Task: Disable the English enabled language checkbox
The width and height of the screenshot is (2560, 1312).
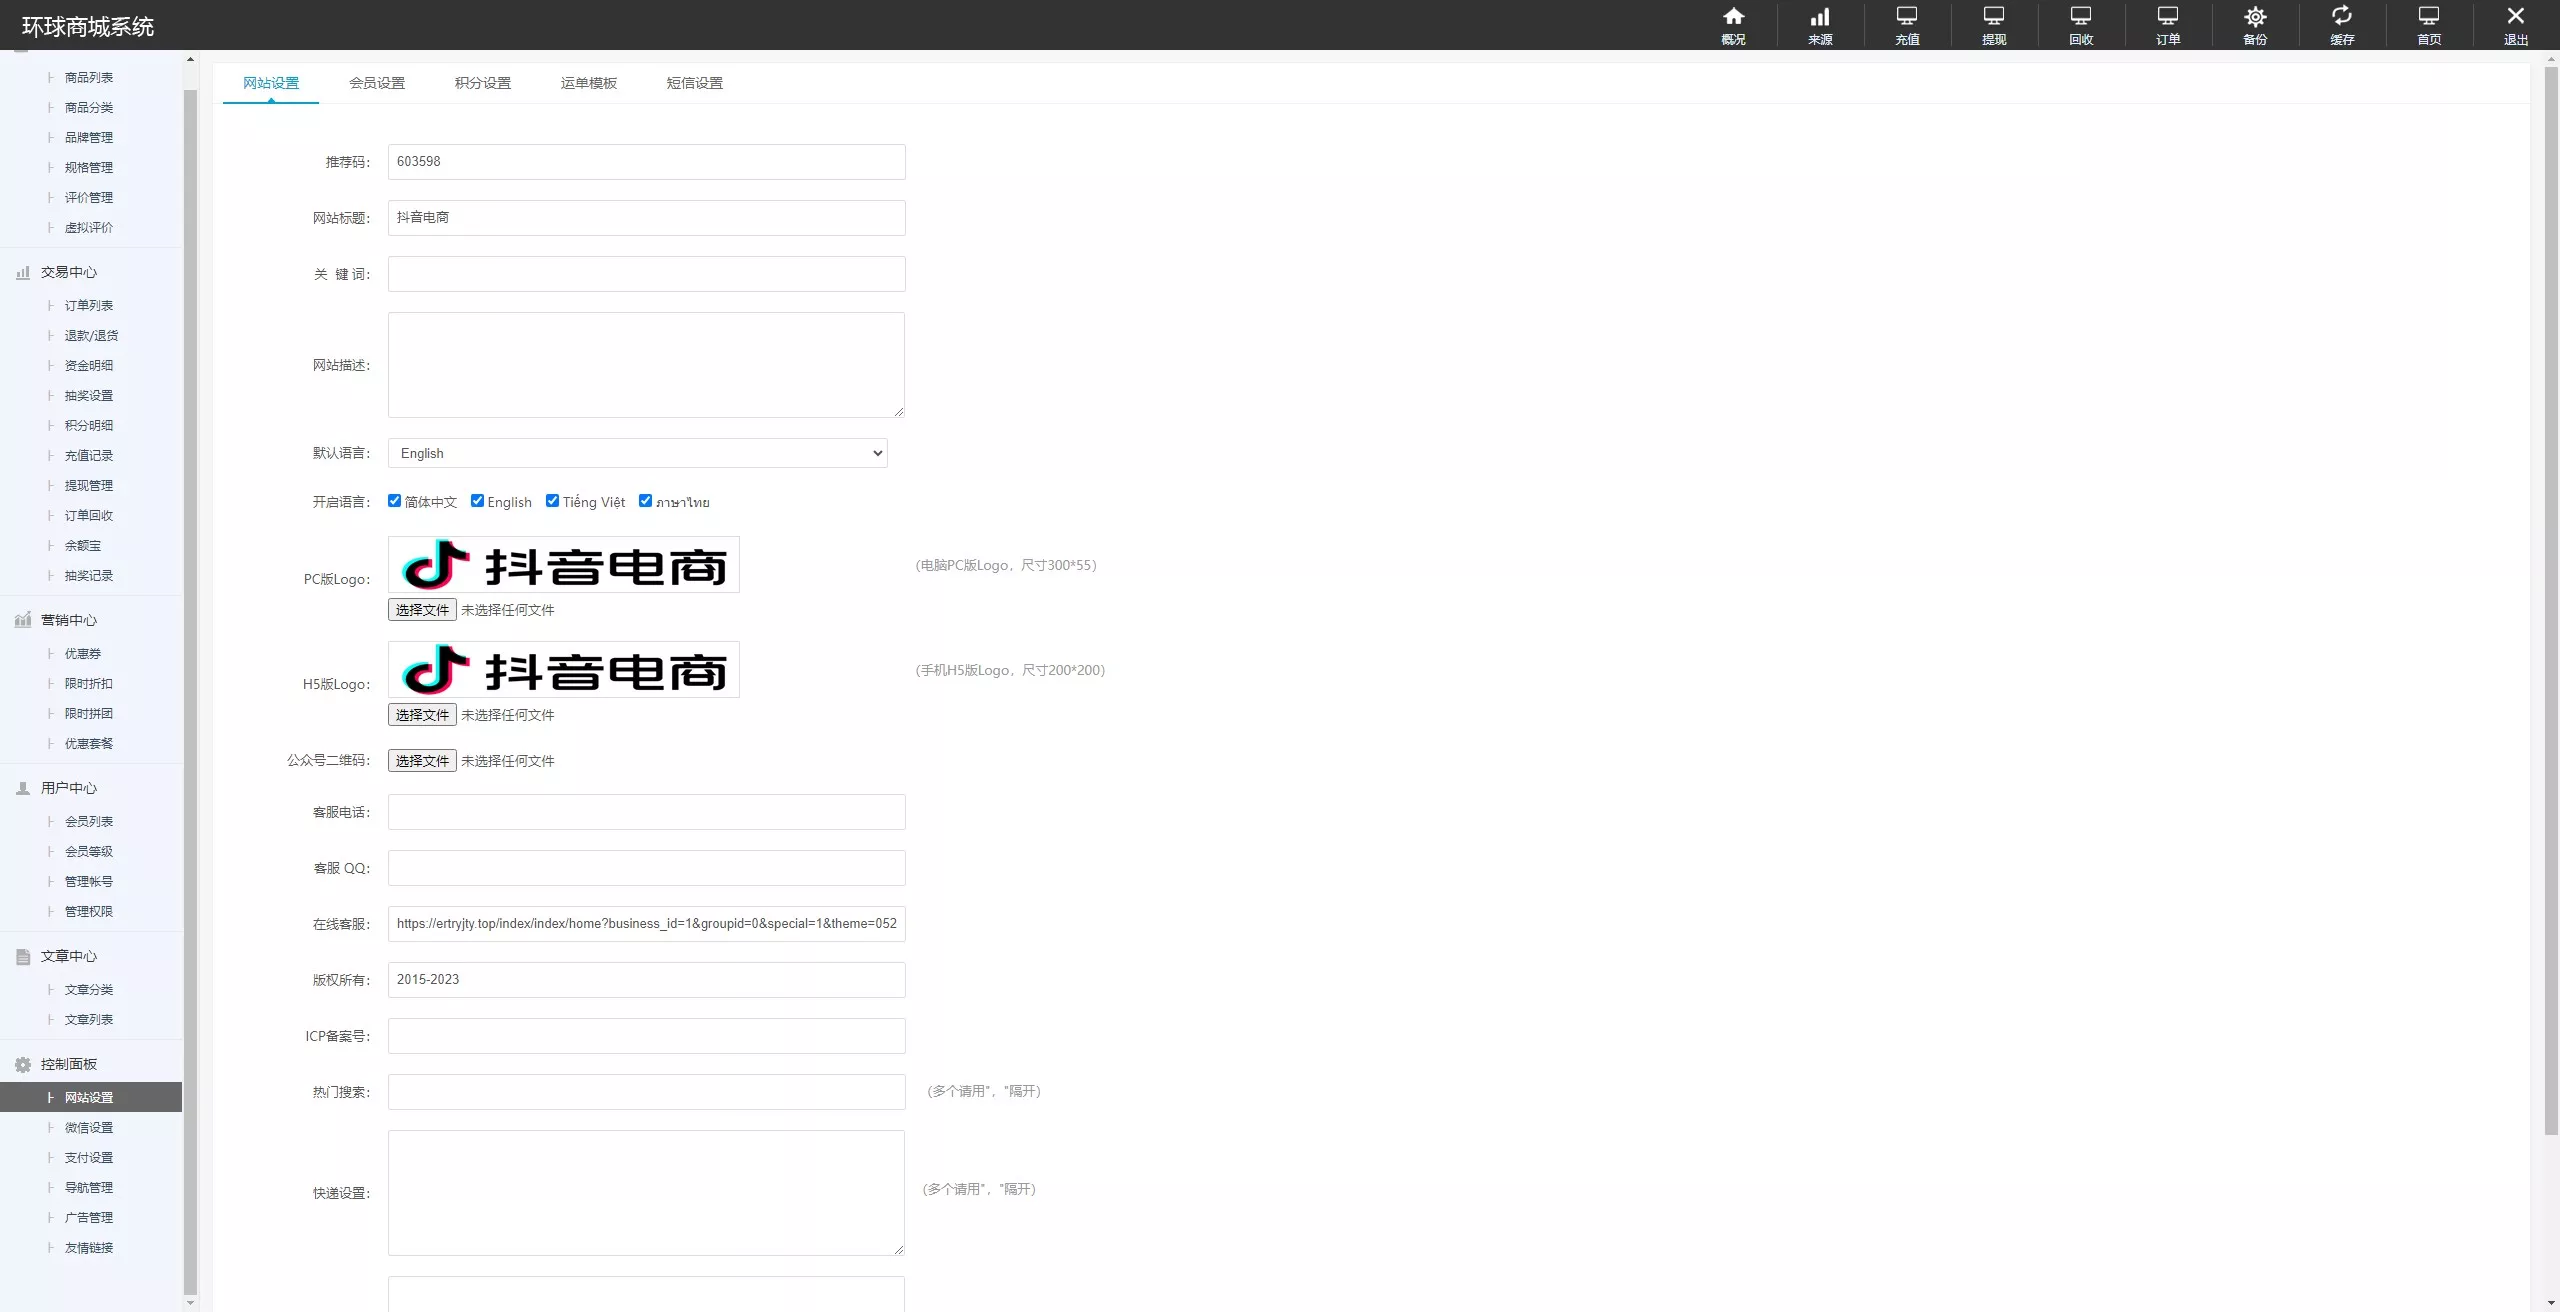Action: click(478, 501)
